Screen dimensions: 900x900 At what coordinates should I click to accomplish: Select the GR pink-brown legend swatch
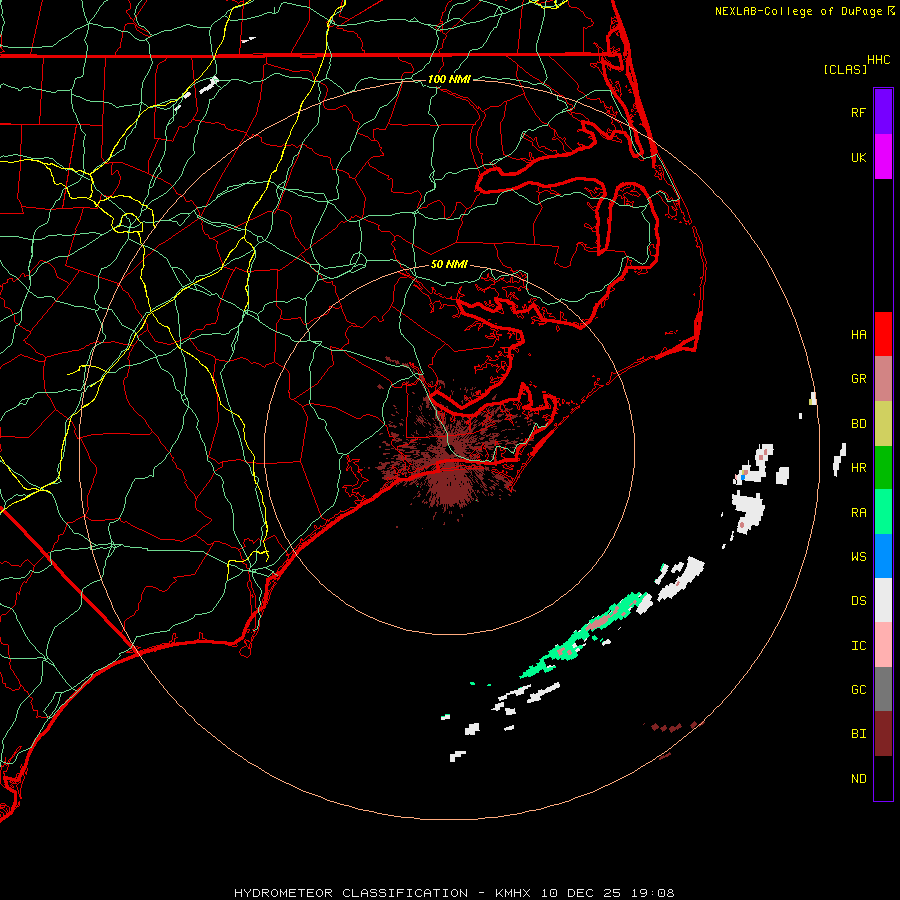[883, 378]
